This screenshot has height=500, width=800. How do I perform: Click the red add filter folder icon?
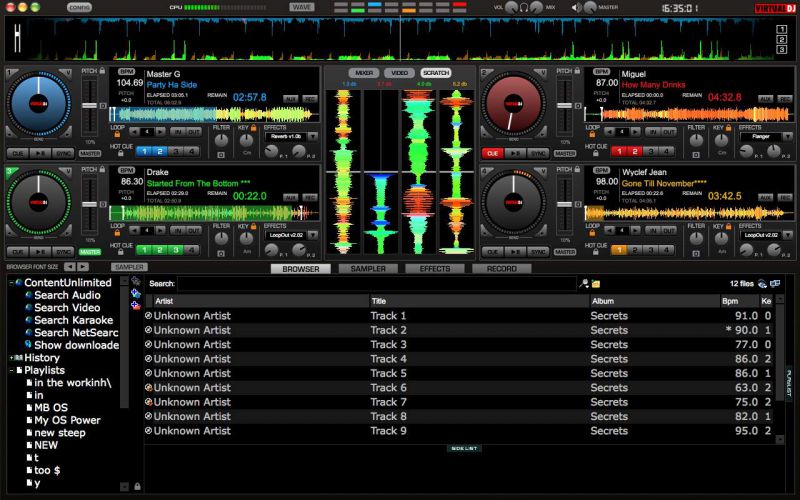pos(135,306)
